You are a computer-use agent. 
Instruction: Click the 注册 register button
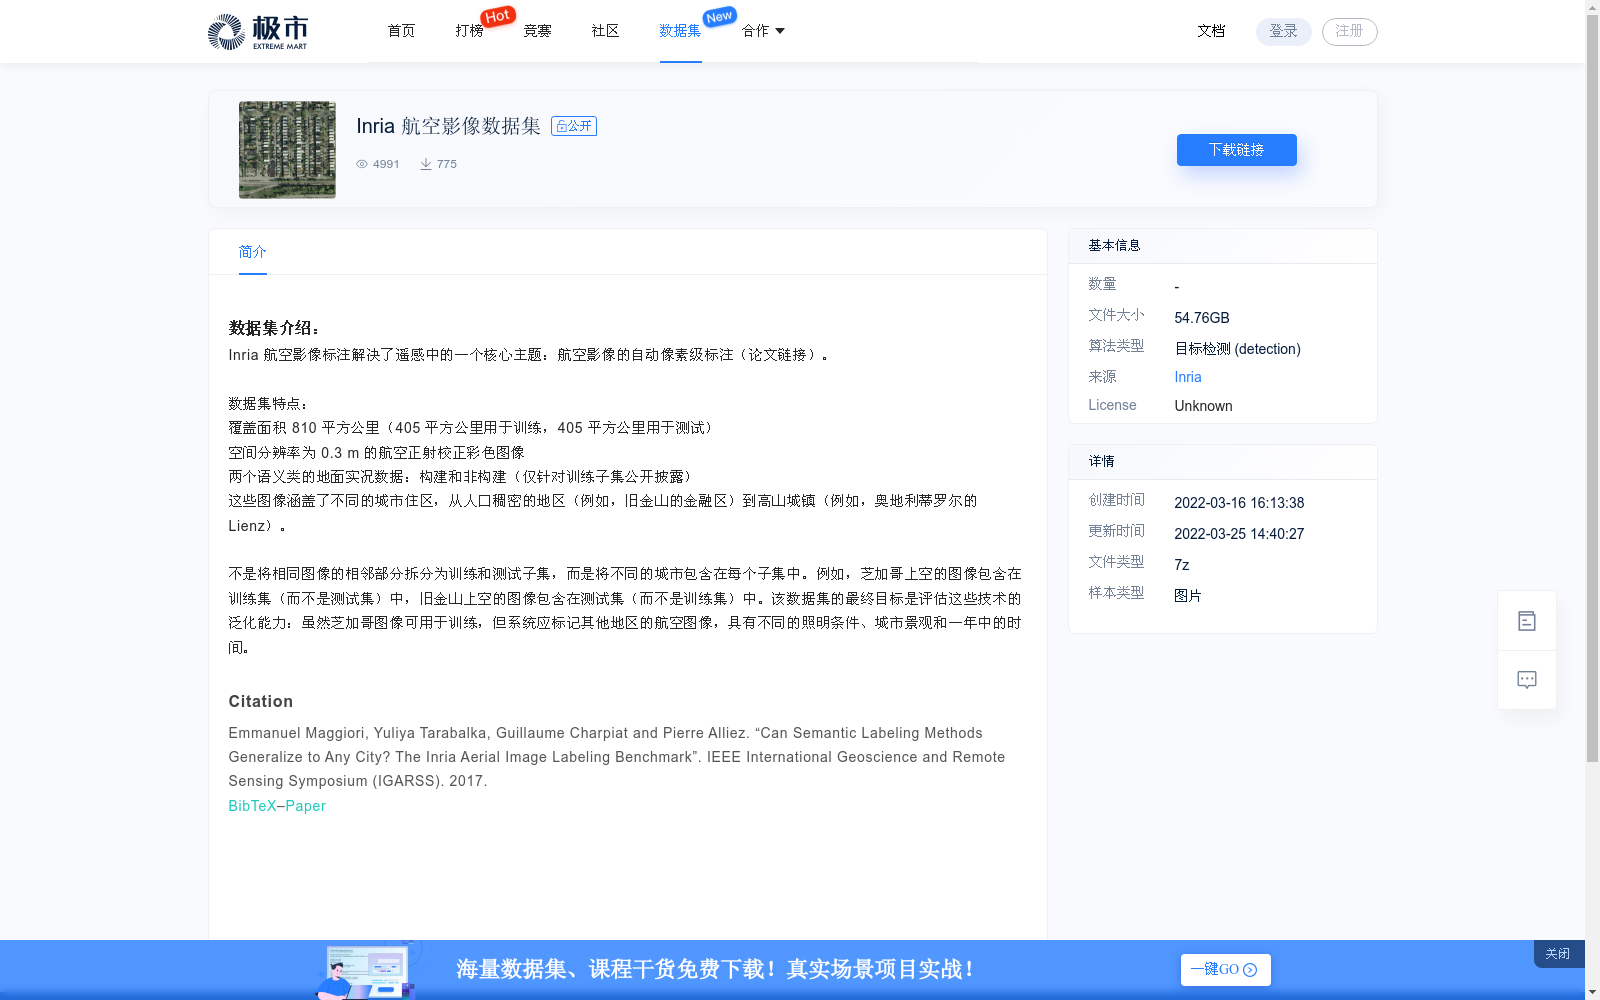pos(1349,31)
